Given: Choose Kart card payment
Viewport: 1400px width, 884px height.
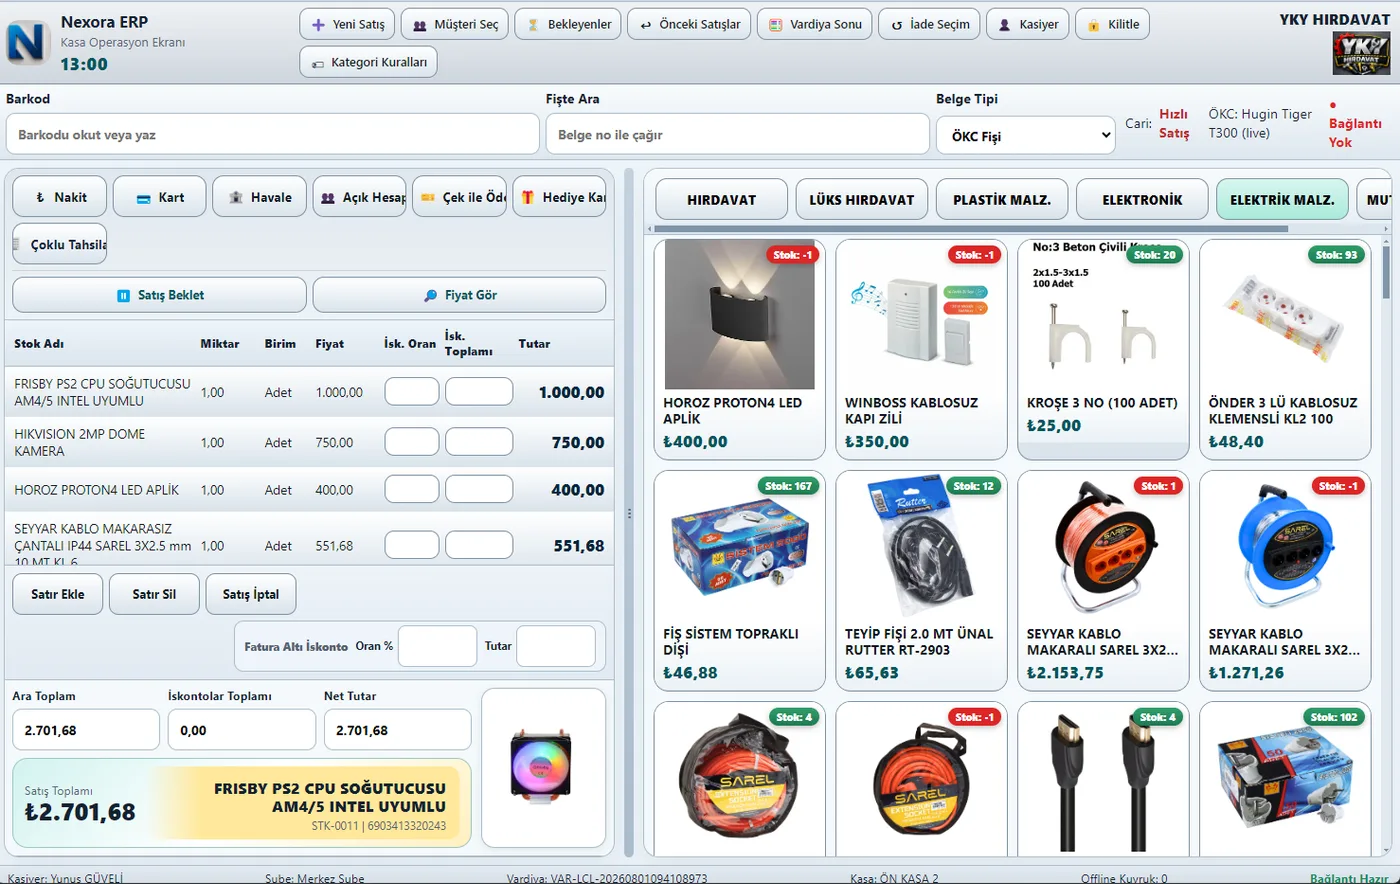Looking at the screenshot, I should pyautogui.click(x=160, y=197).
